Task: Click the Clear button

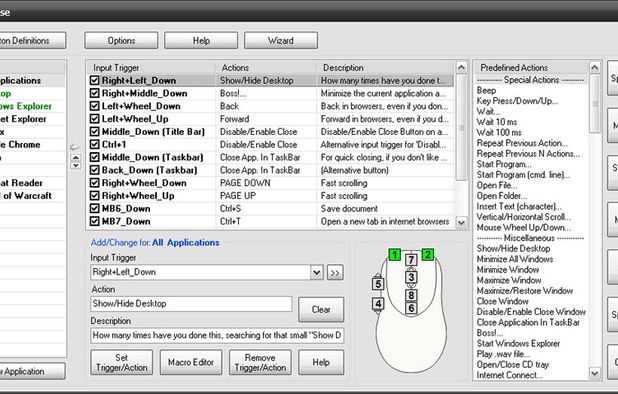Action: point(321,310)
